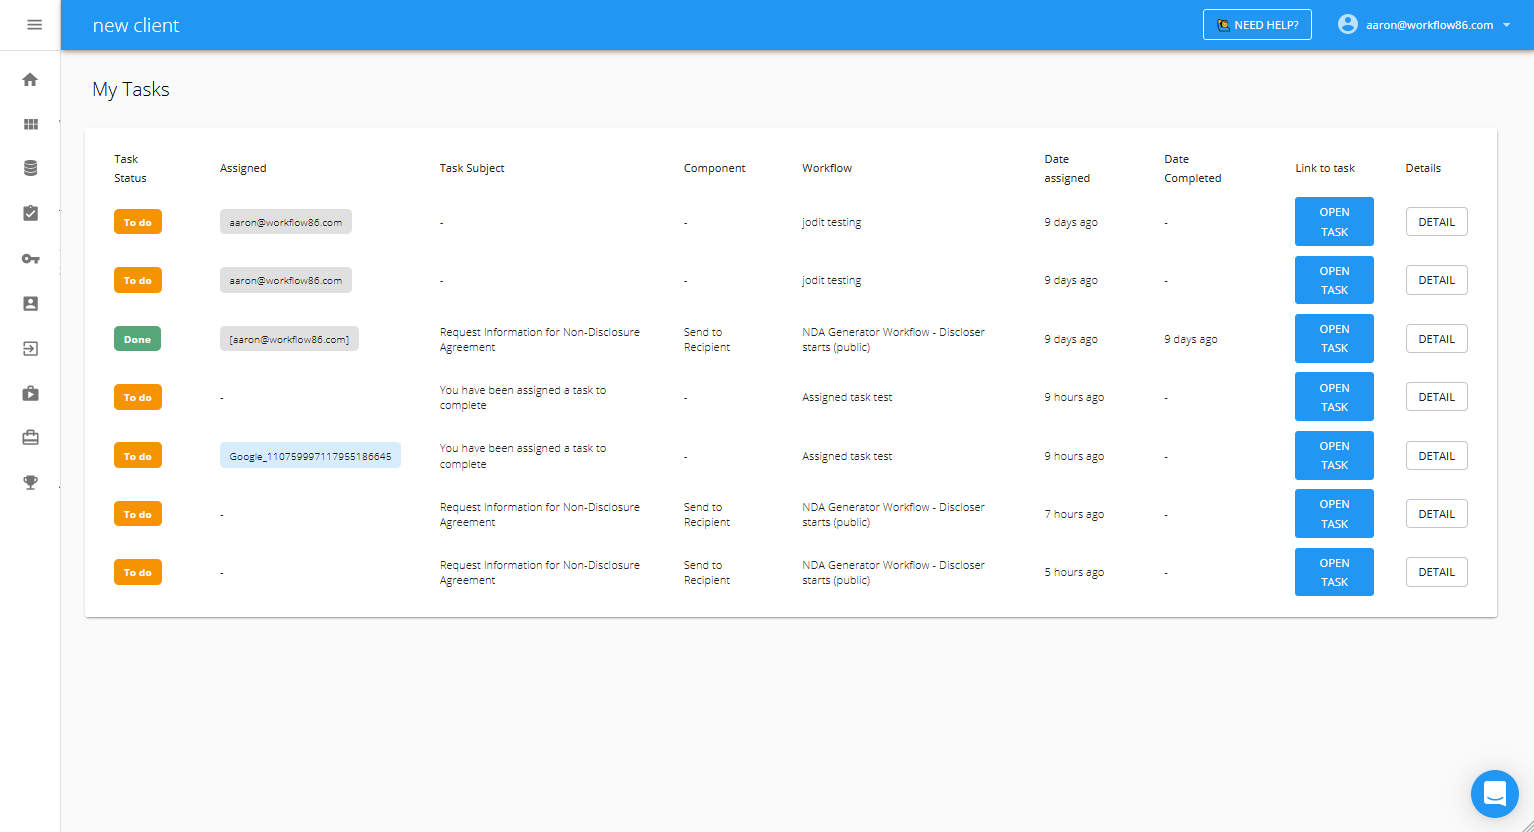The image size is (1534, 832).
Task: Click the sign-in arrow icon in sidebar
Action: click(30, 349)
